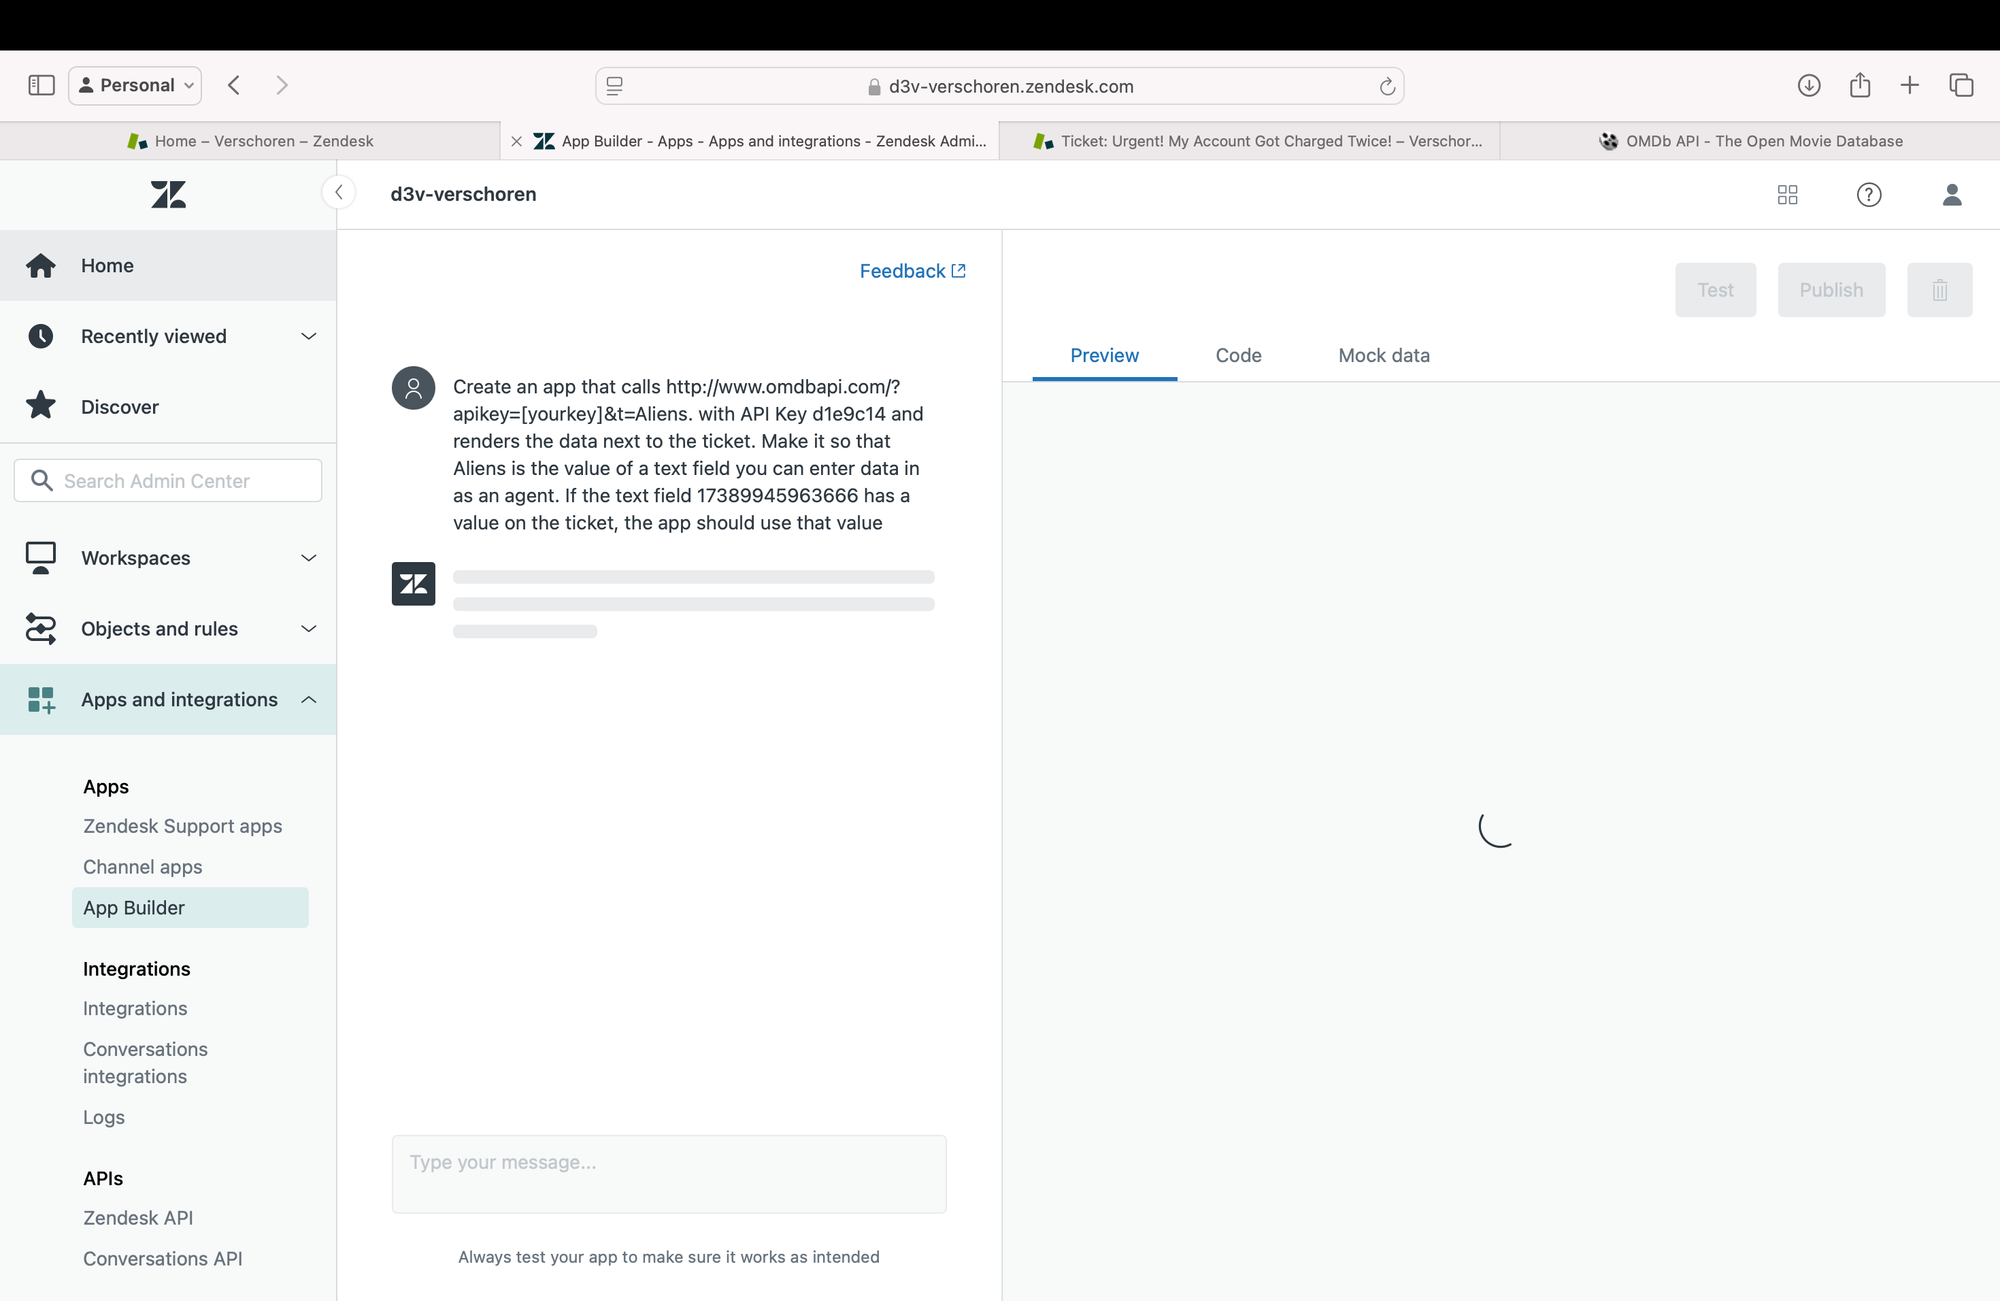Open a new Safari tab with plus
Screen dimensions: 2000x1301
pyautogui.click(x=1910, y=86)
